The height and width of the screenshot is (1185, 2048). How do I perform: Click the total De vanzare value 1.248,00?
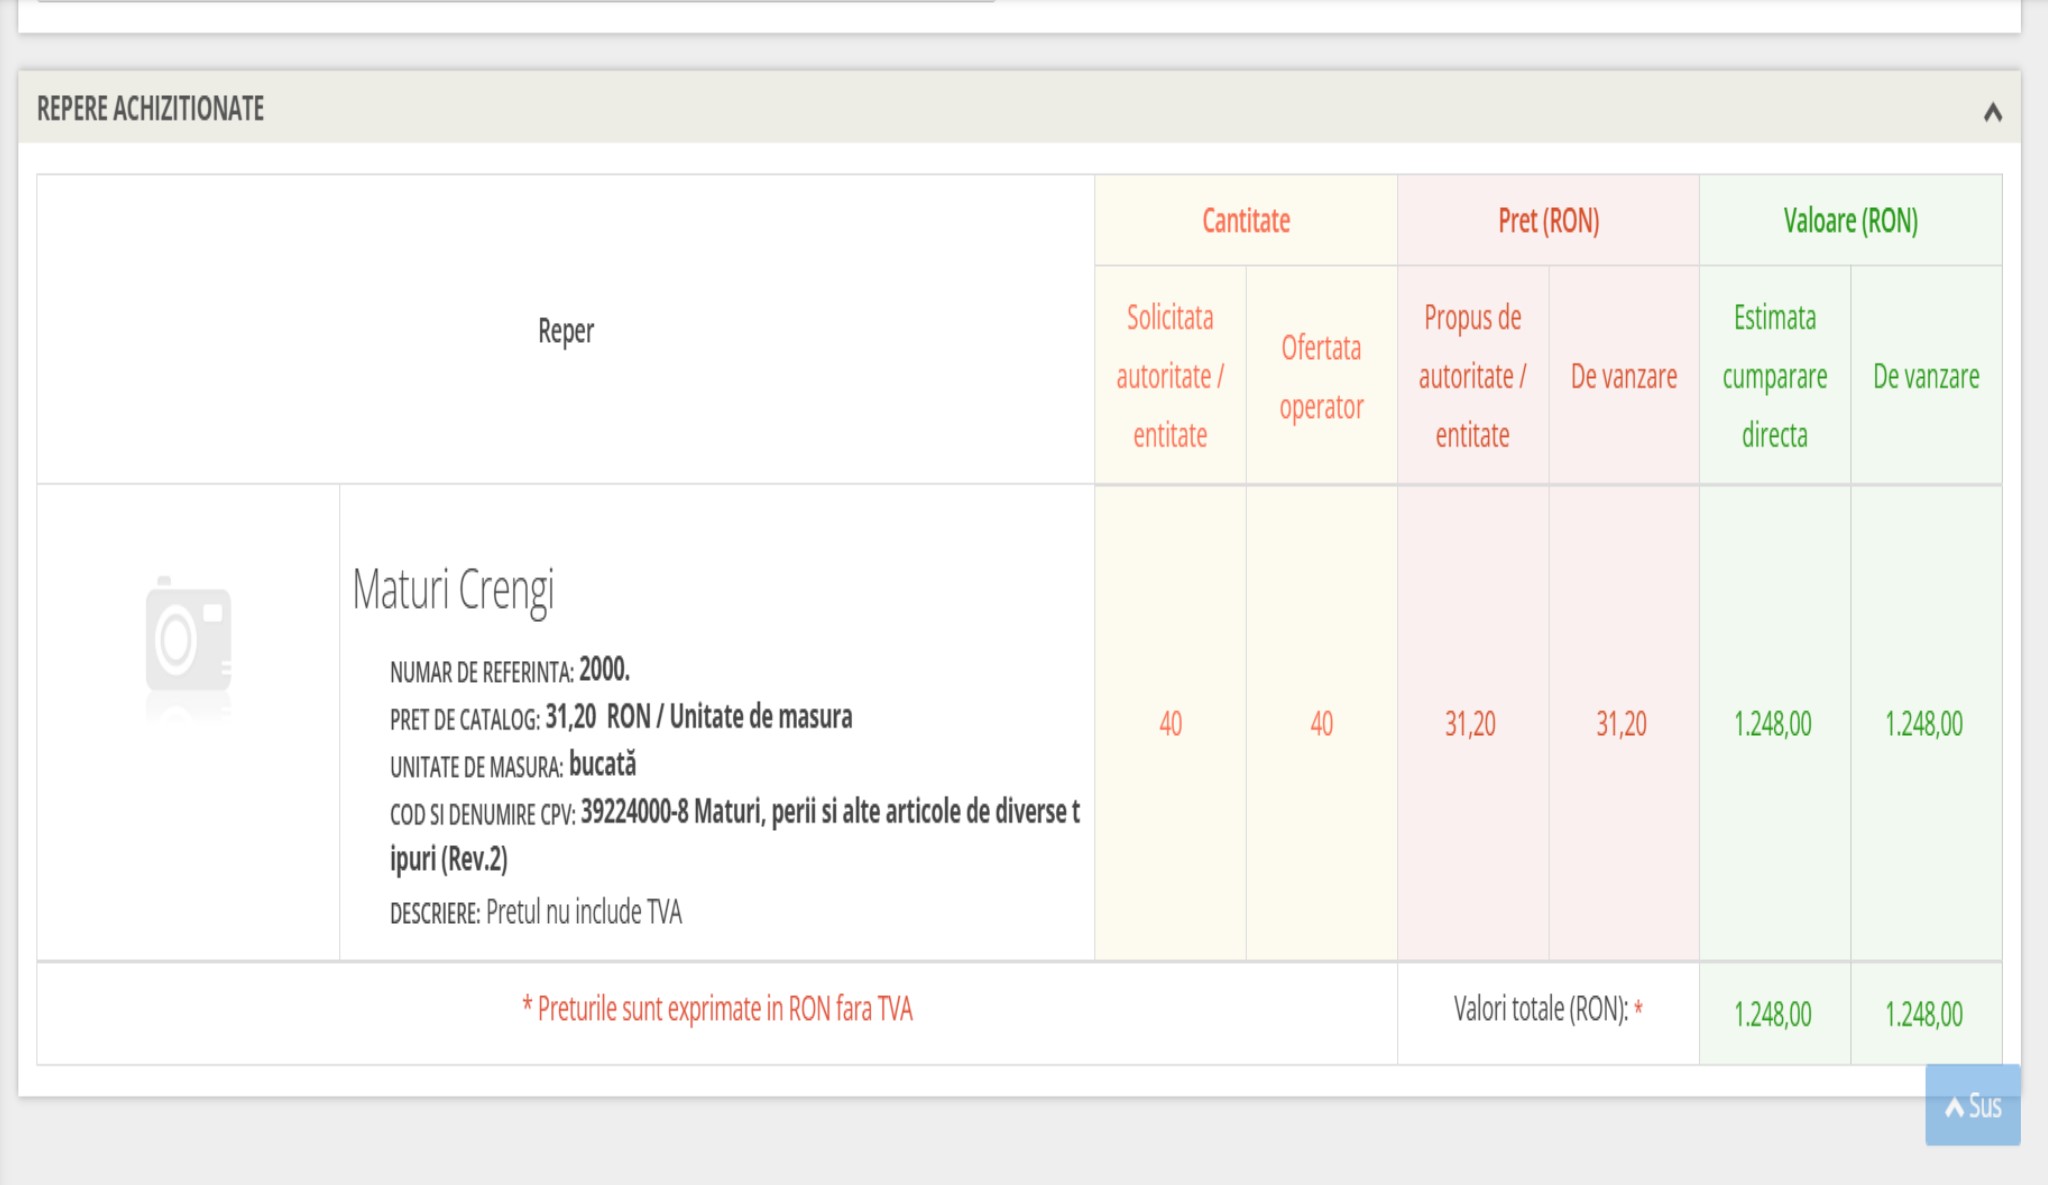[x=1924, y=1014]
